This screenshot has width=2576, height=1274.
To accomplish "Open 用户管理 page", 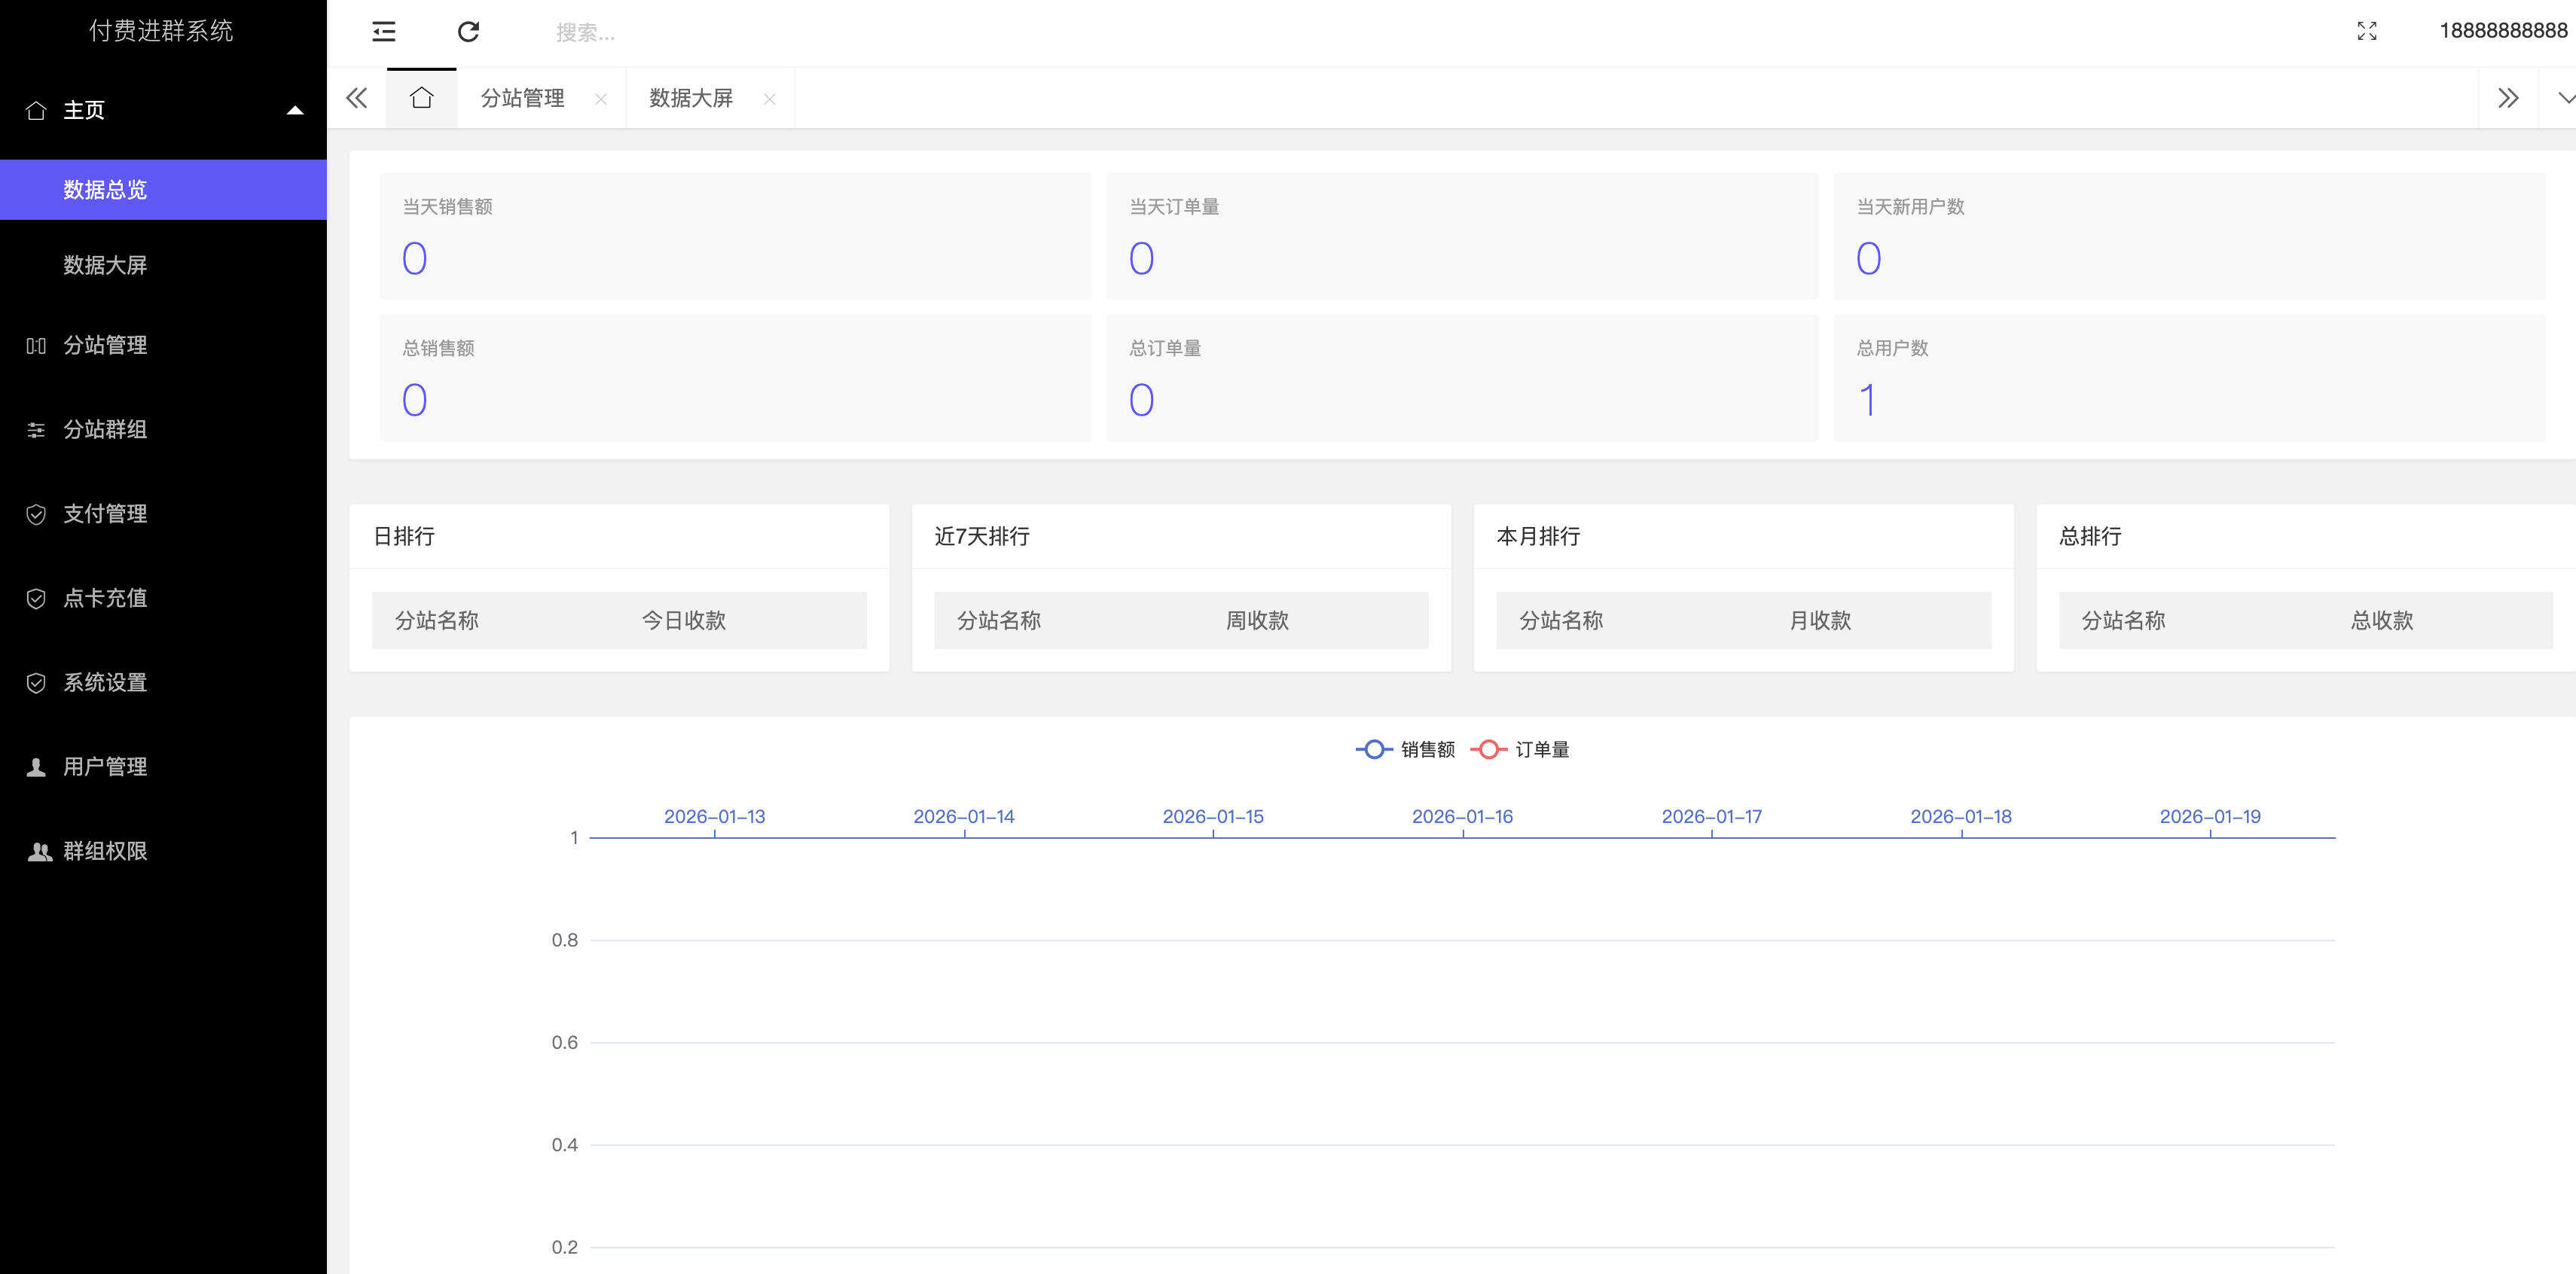I will point(104,766).
